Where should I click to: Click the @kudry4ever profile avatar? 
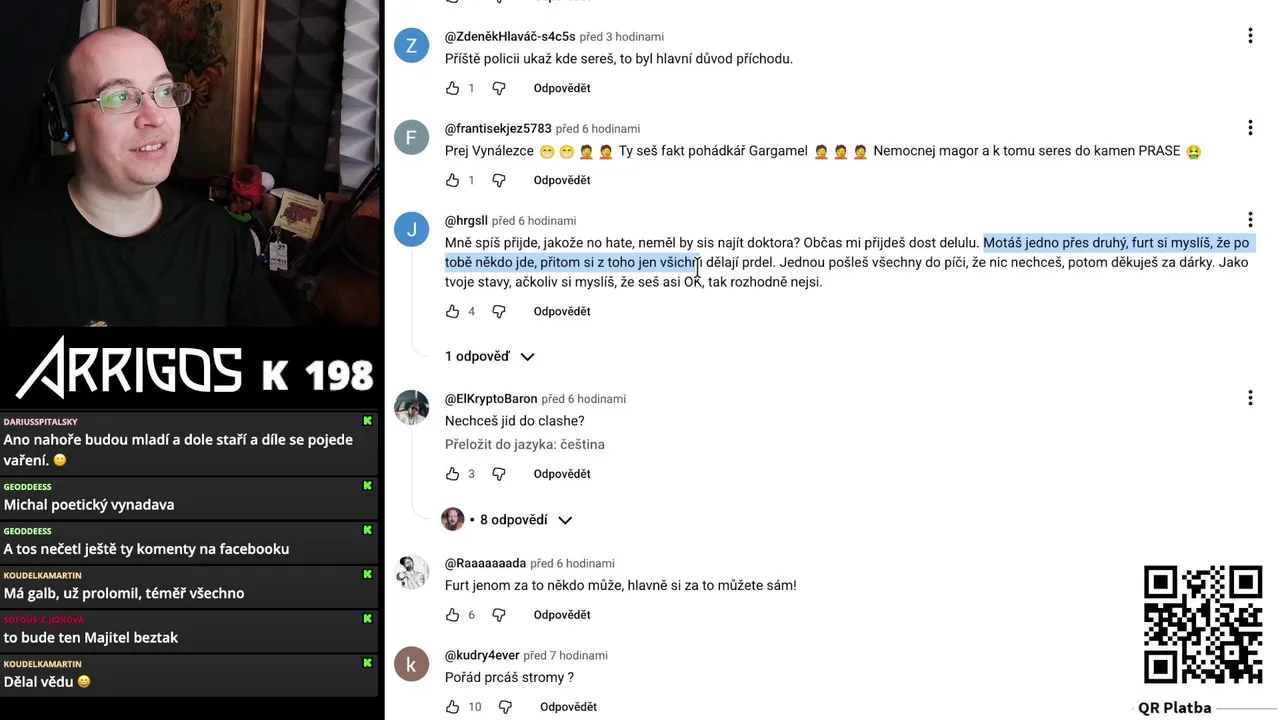pos(411,664)
